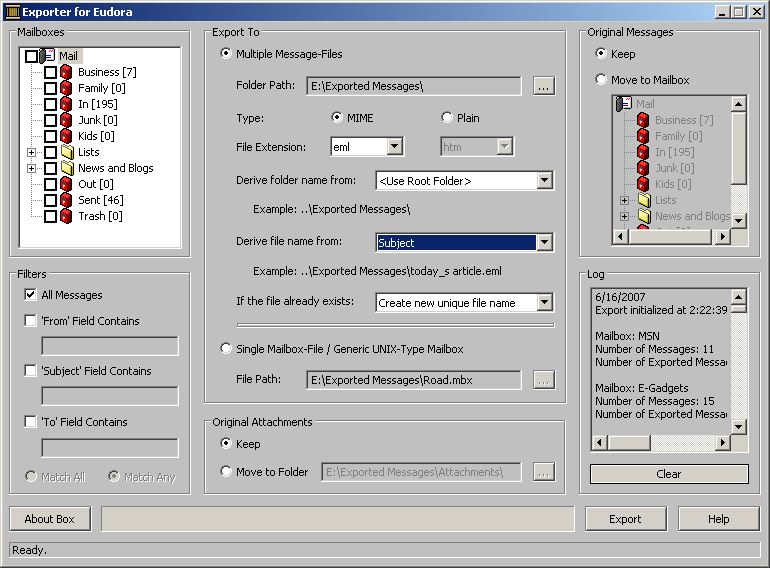
Task: Browse for Folder Path with ellipsis button
Action: 543,86
